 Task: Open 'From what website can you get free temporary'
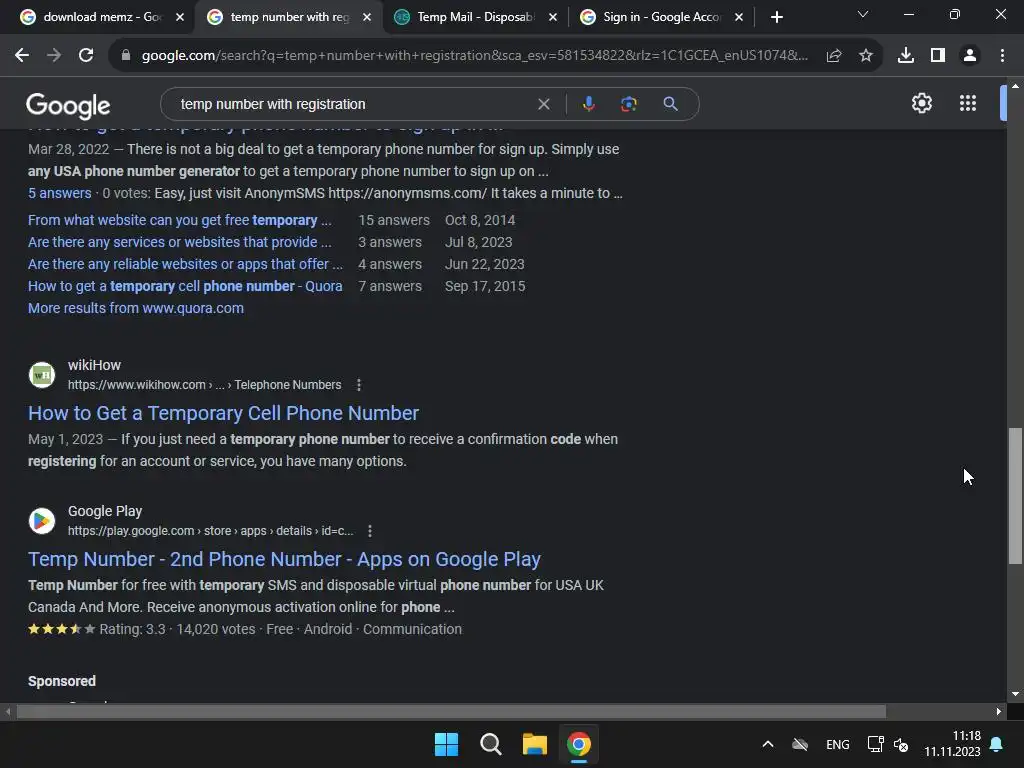pyautogui.click(x=180, y=220)
